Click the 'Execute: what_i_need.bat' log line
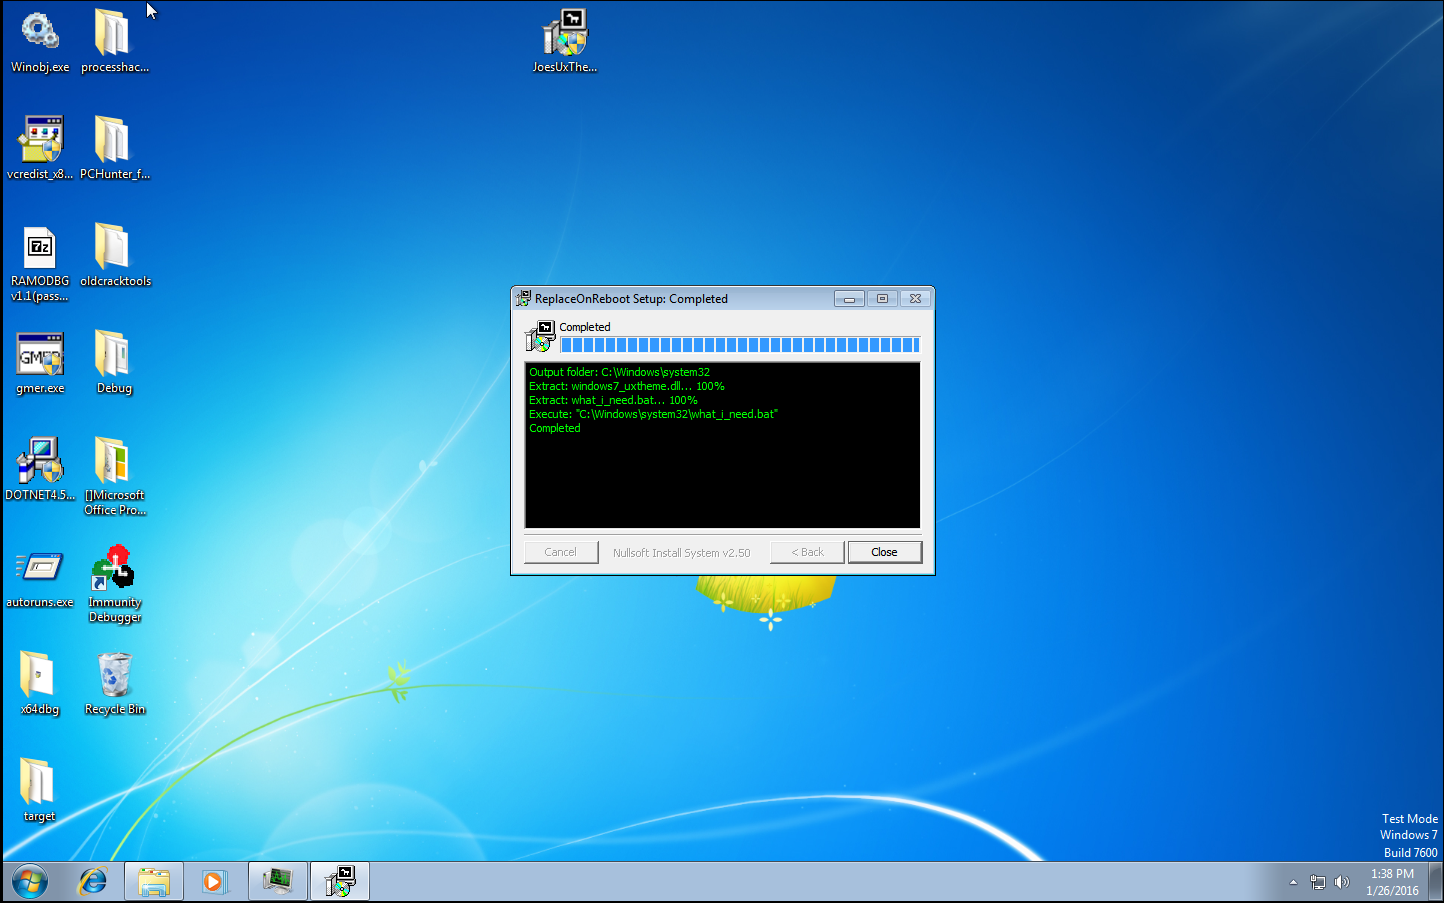This screenshot has height=903, width=1444. (x=654, y=414)
